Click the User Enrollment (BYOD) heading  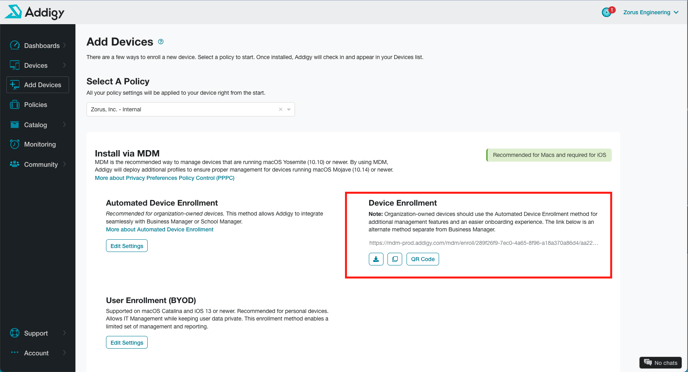pos(151,300)
